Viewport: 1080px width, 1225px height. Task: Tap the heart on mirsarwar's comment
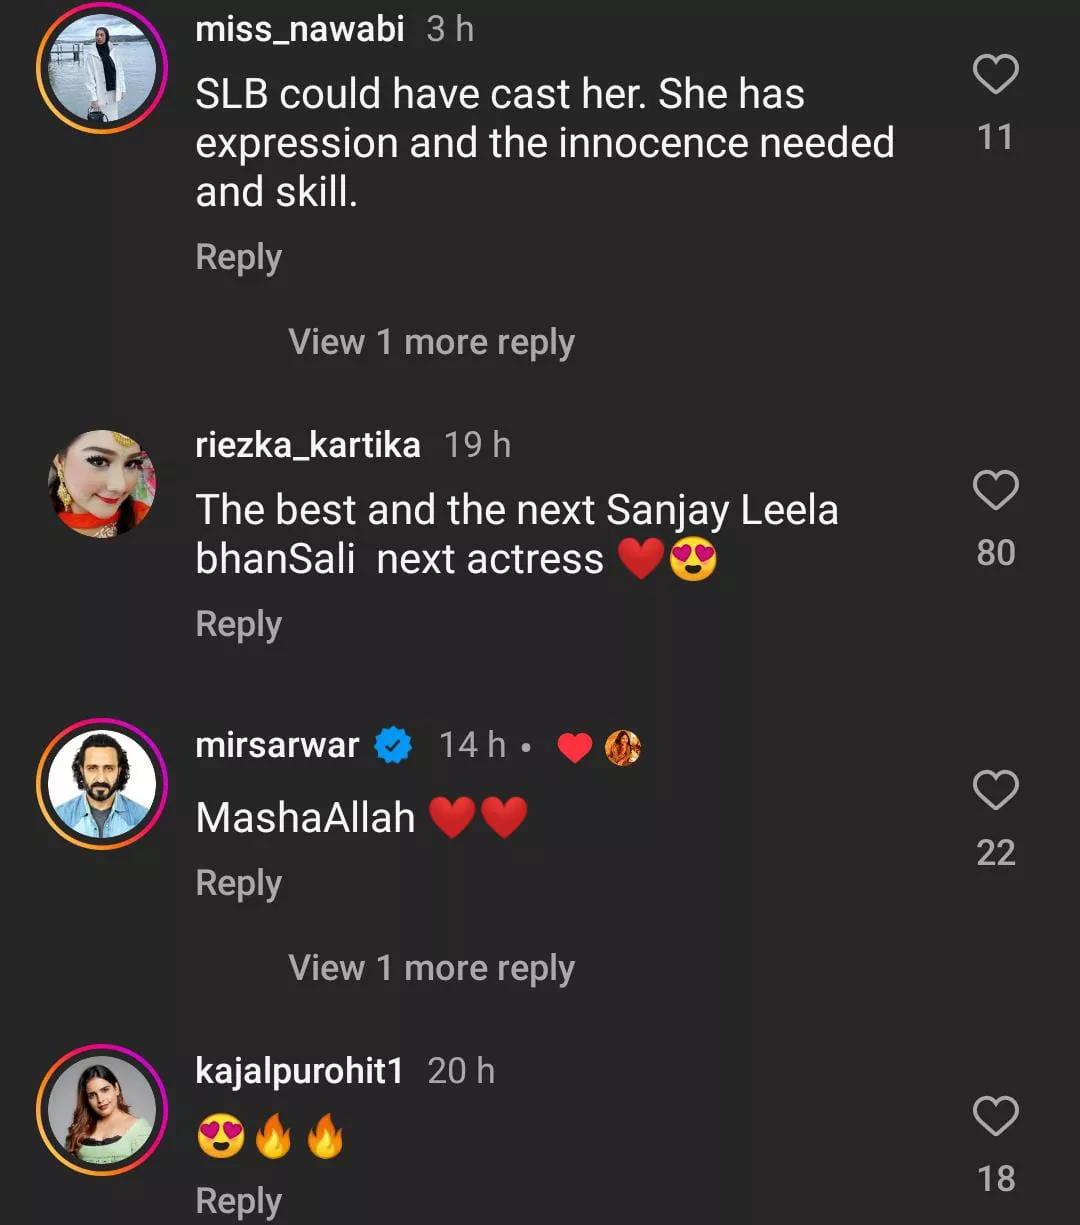coord(995,791)
